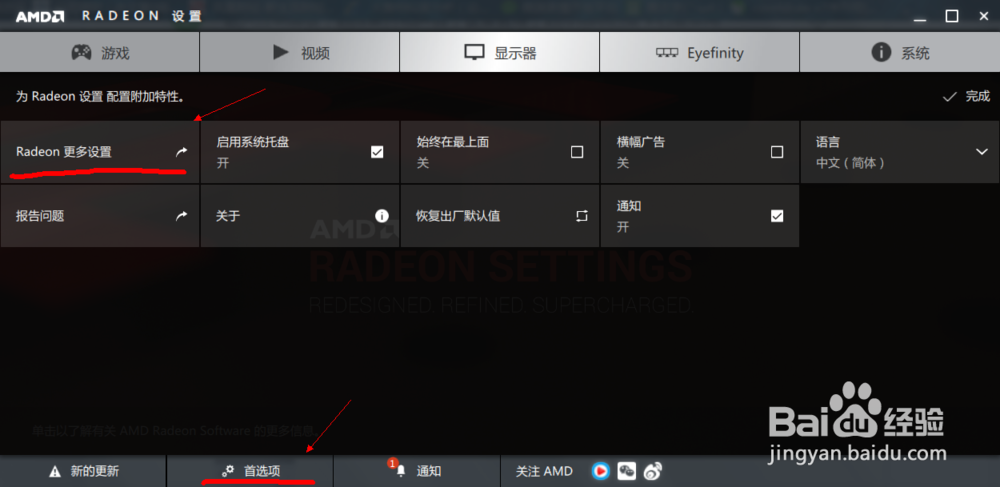
Task: Click the AMD Radeon Software info link text
Action: tap(175, 432)
